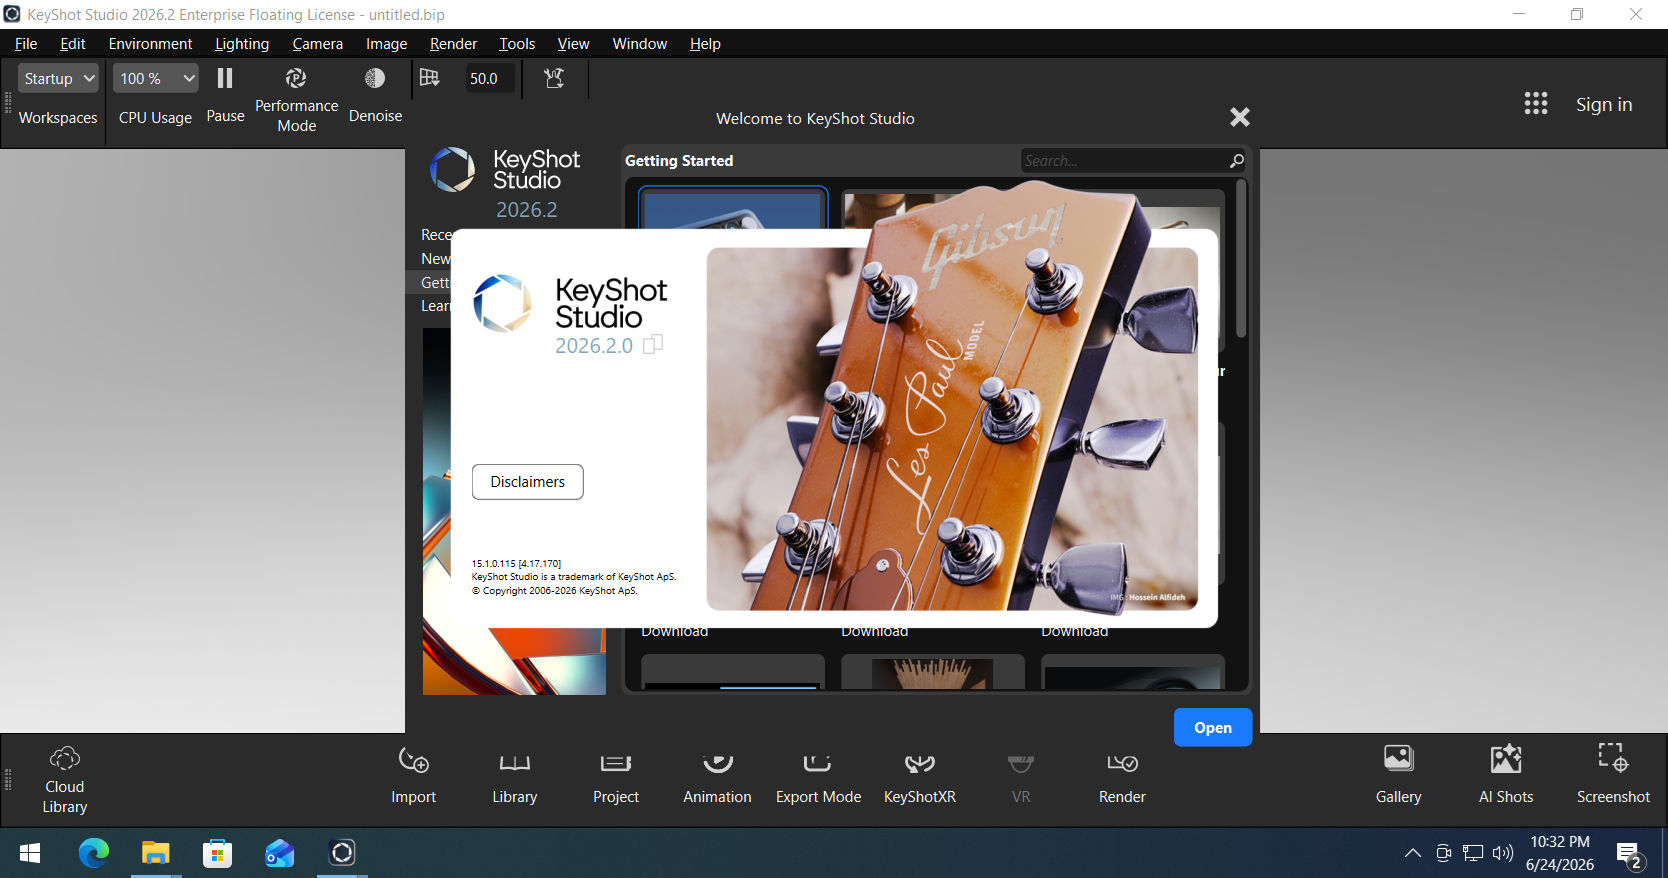Close the Welcome to KeyShot Studio dialog

[x=1240, y=117]
